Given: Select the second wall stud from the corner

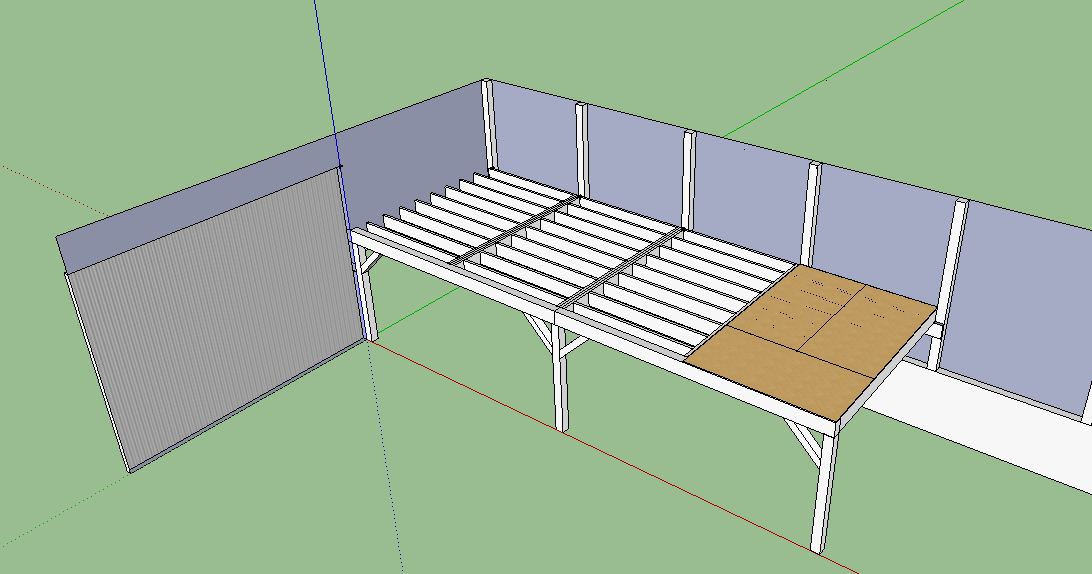Looking at the screenshot, I should 582,148.
